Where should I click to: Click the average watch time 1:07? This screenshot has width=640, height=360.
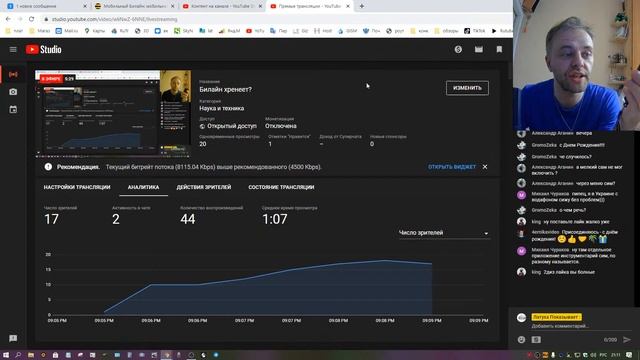[275, 219]
